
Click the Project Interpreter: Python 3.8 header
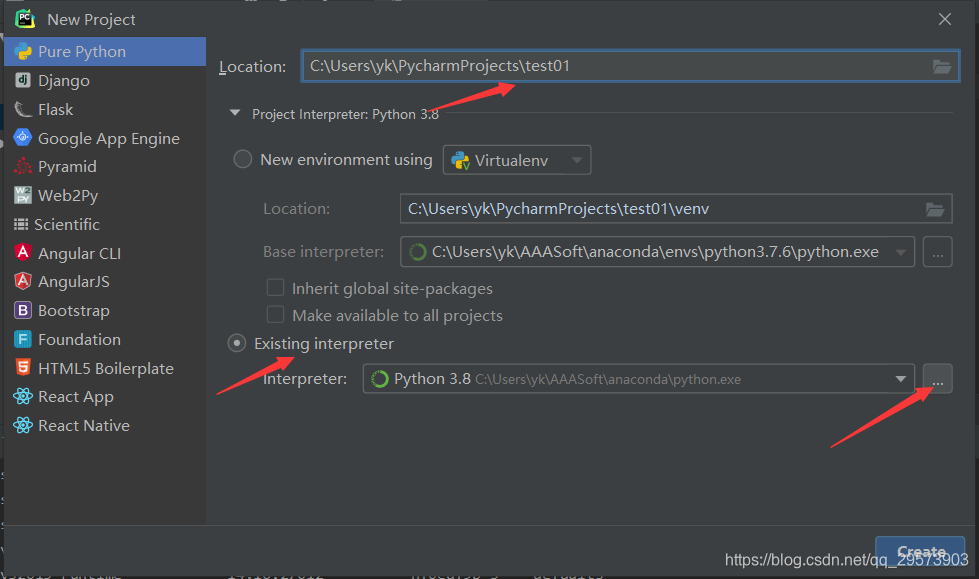point(345,114)
